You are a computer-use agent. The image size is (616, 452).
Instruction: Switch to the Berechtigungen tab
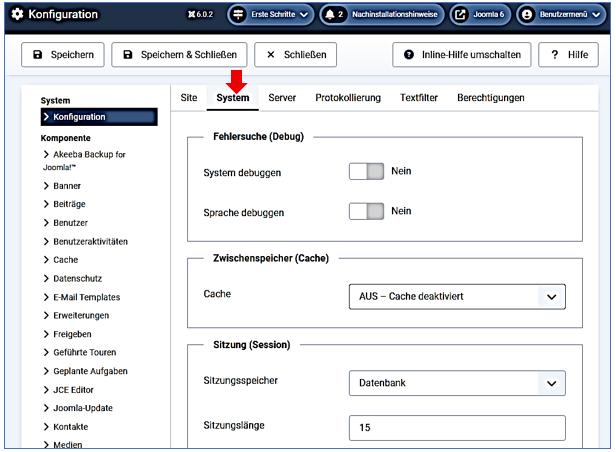point(490,98)
